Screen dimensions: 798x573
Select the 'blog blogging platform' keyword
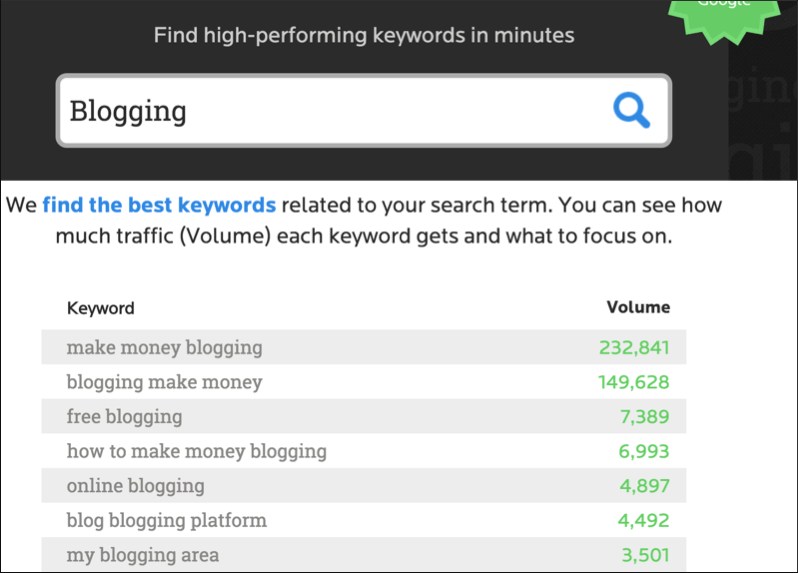pyautogui.click(x=166, y=520)
